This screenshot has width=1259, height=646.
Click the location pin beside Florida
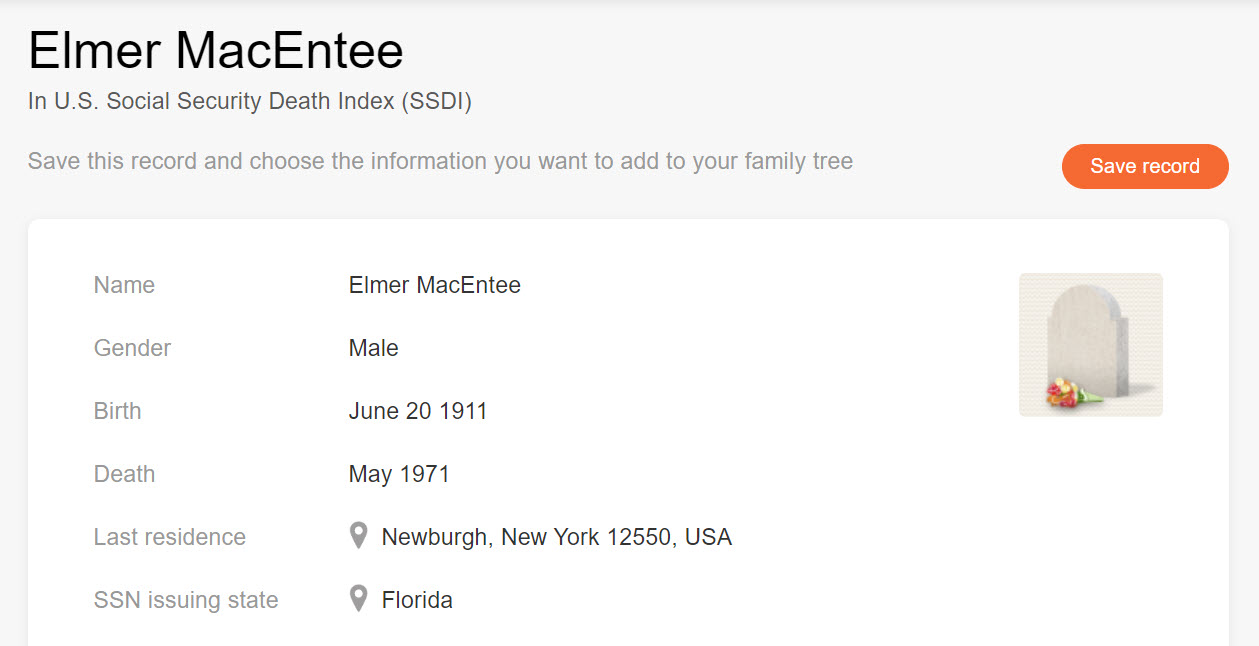(x=358, y=599)
